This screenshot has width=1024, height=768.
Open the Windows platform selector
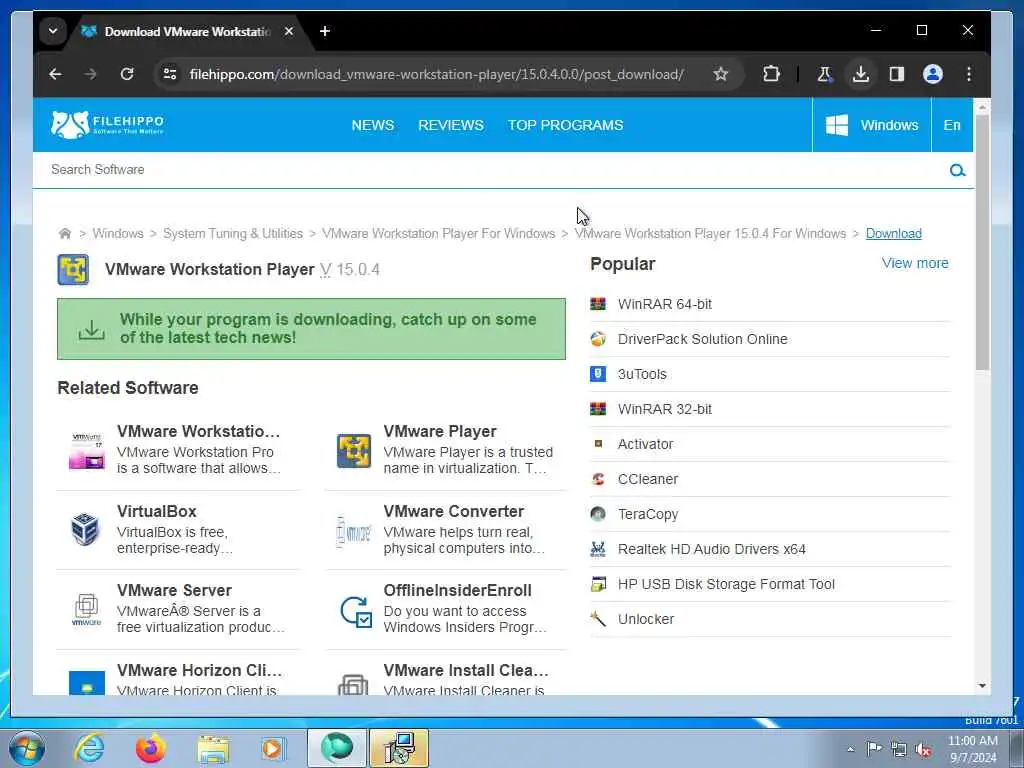[872, 125]
